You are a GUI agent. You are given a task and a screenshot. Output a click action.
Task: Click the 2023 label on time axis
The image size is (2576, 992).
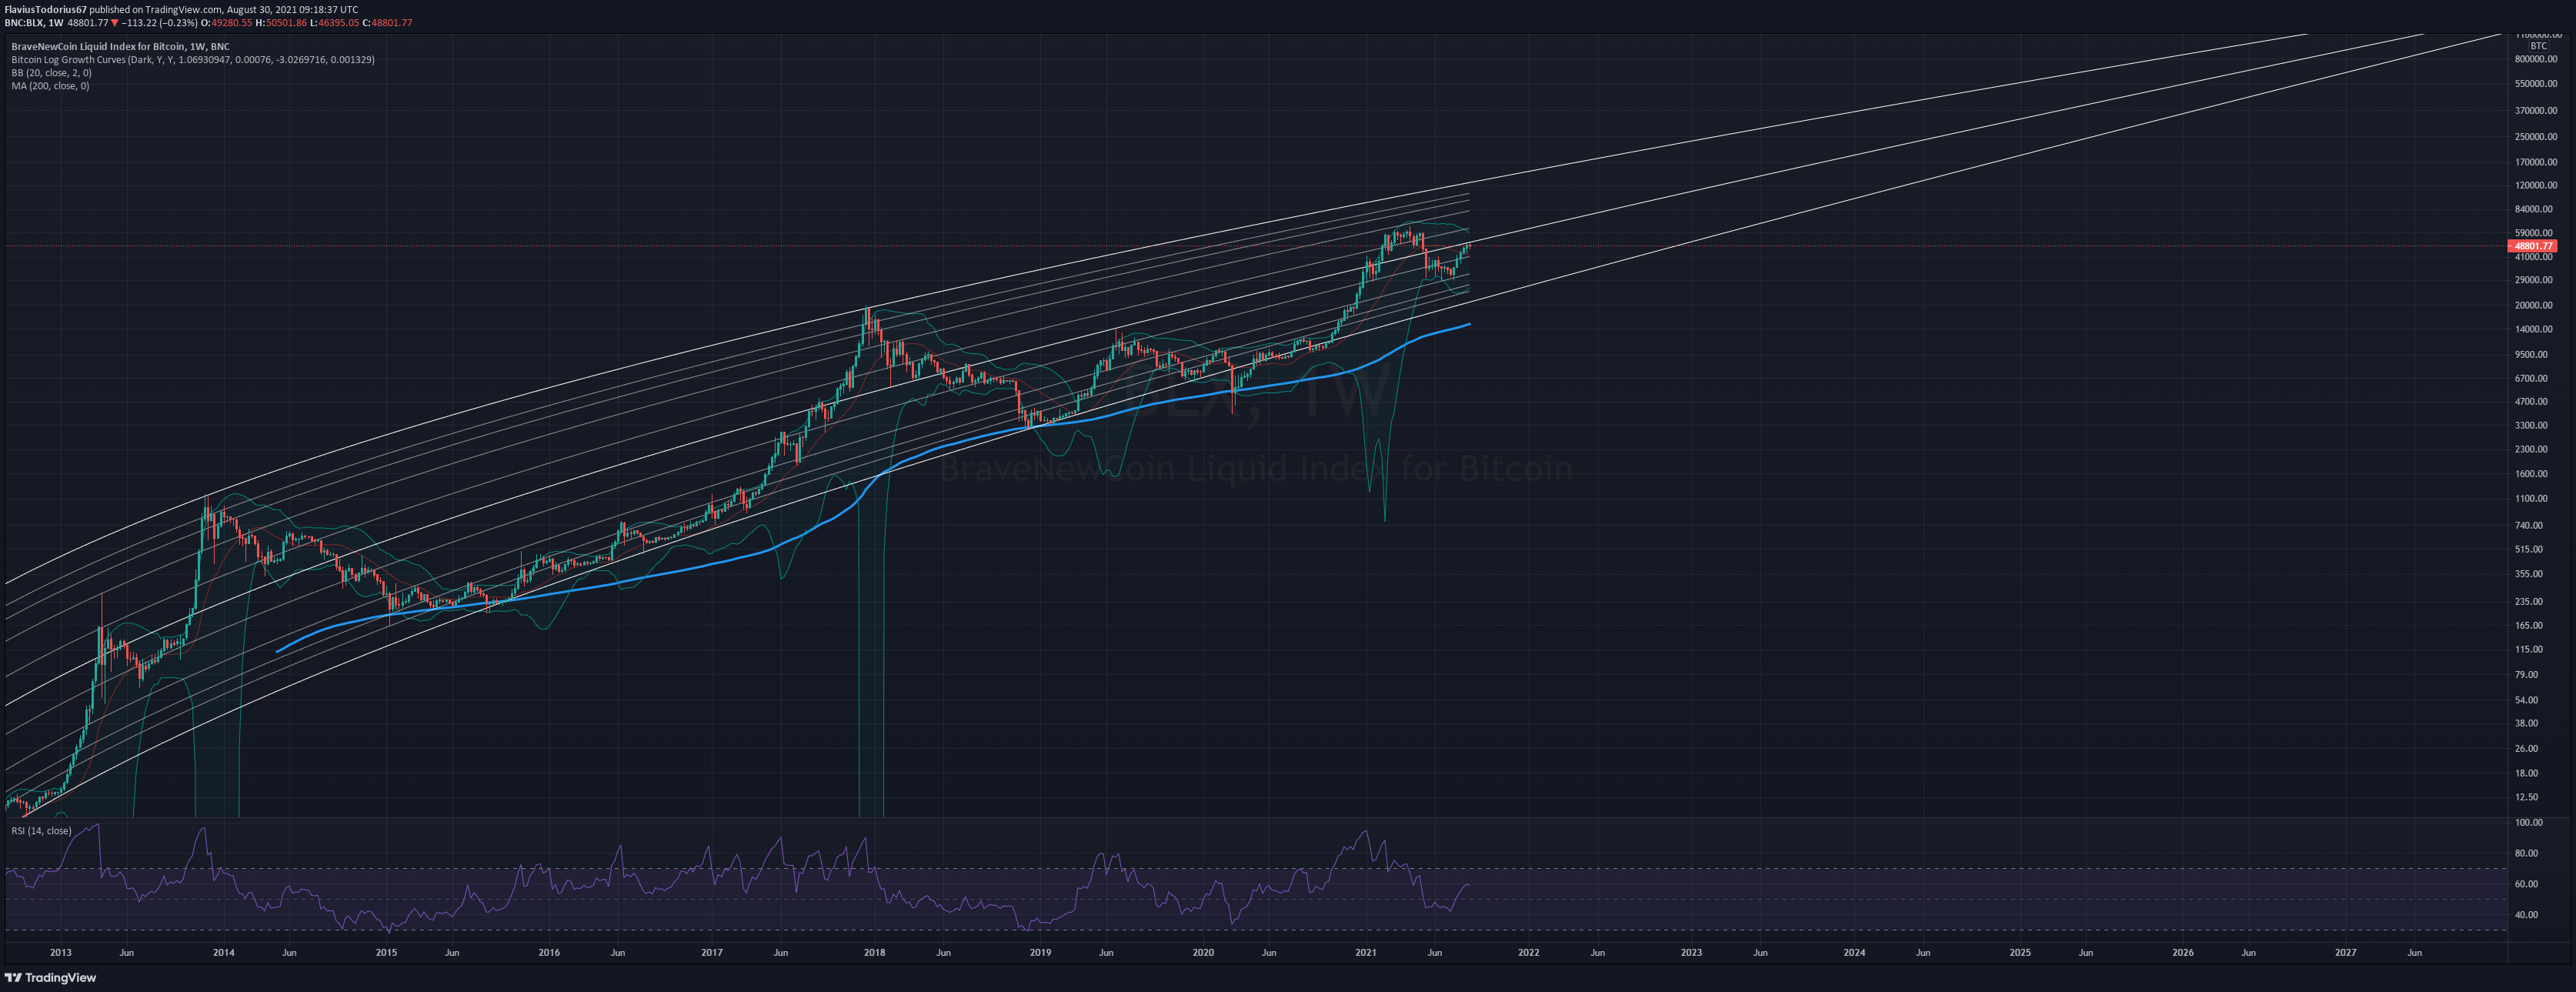click(1691, 952)
